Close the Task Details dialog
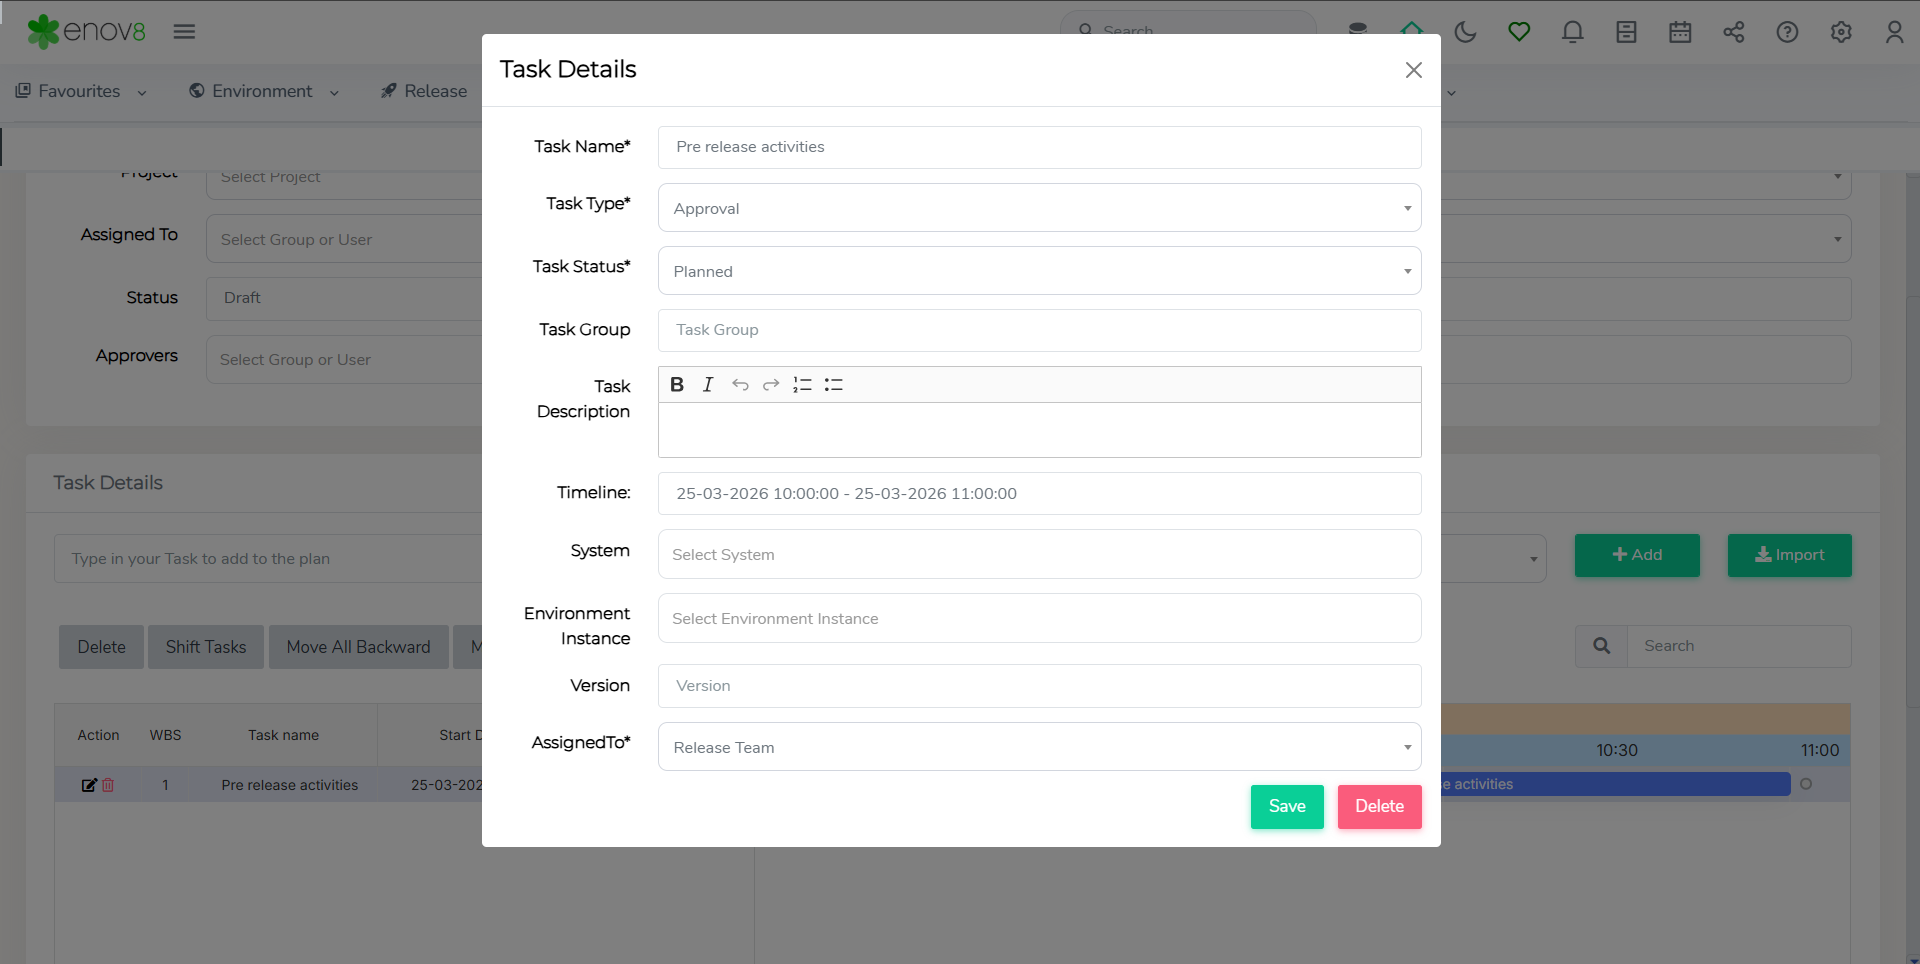 point(1413,70)
